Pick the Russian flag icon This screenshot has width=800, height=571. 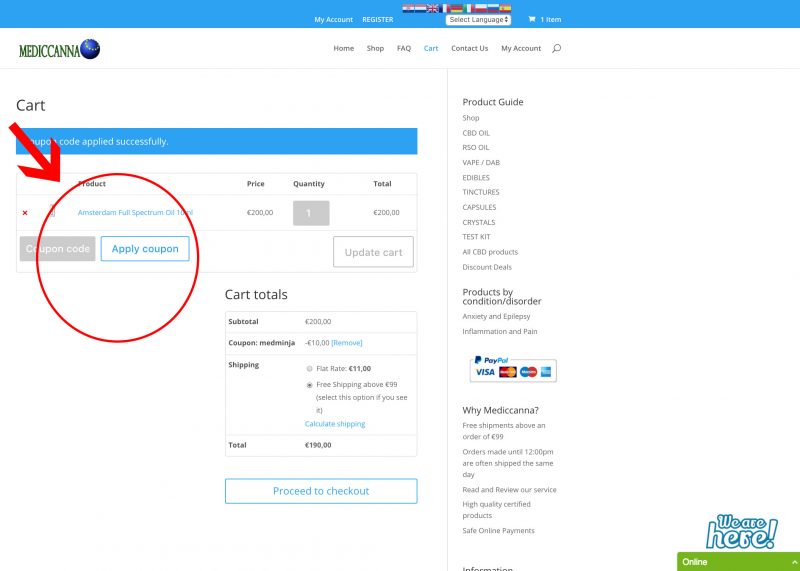point(493,8)
